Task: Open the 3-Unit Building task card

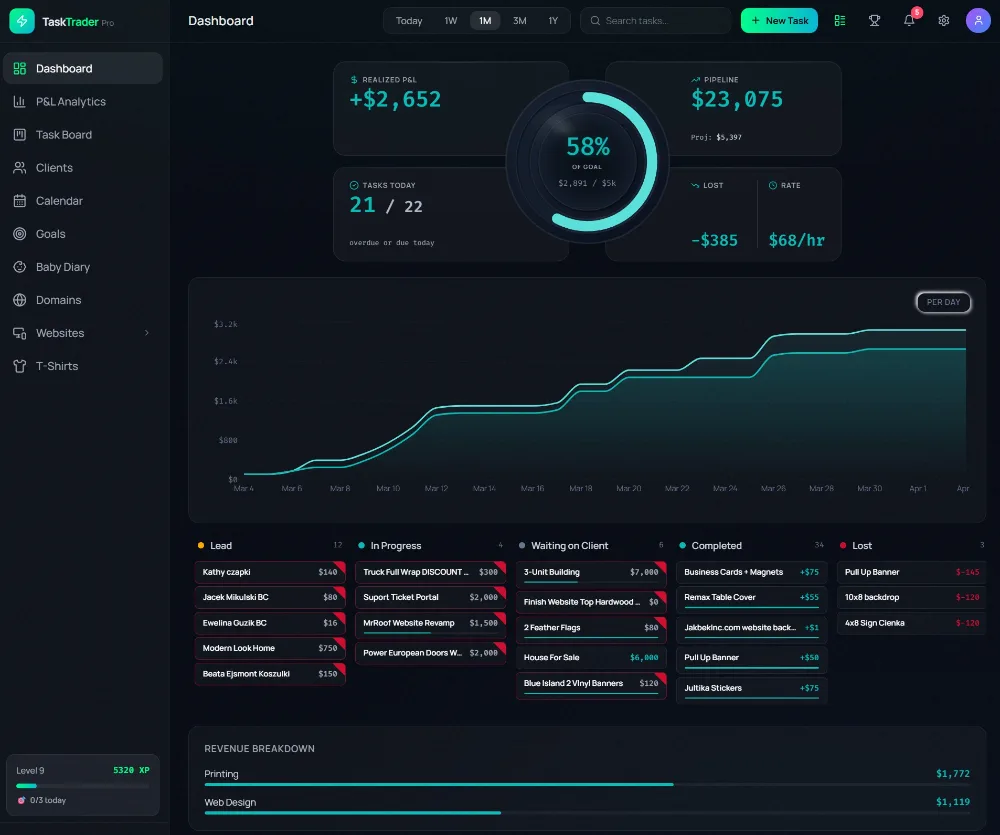Action: coord(591,573)
